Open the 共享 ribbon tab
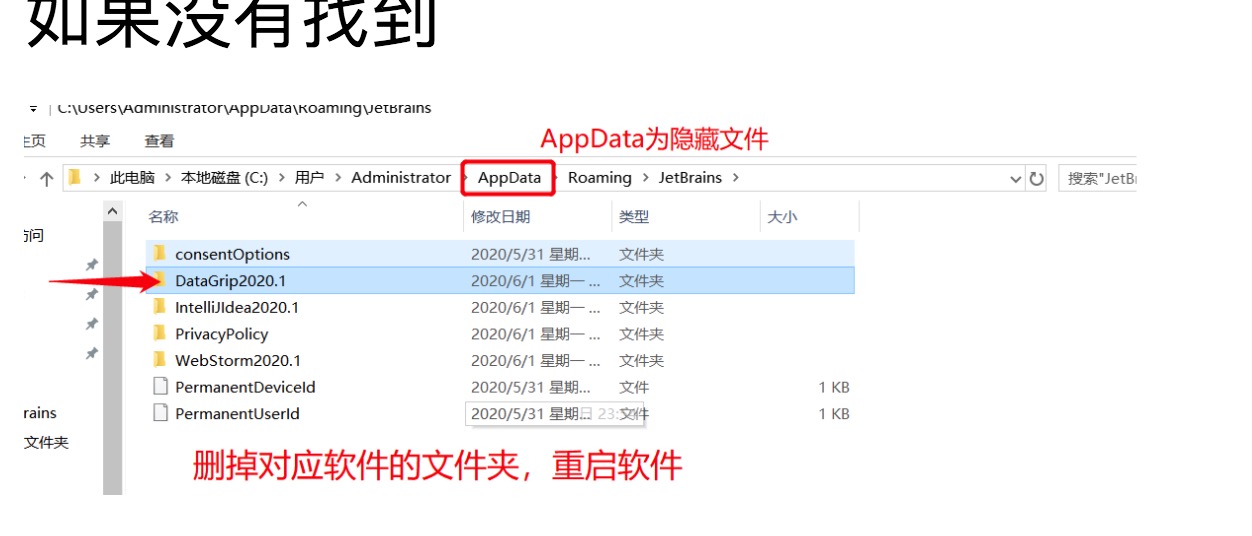1252x536 pixels. (95, 141)
